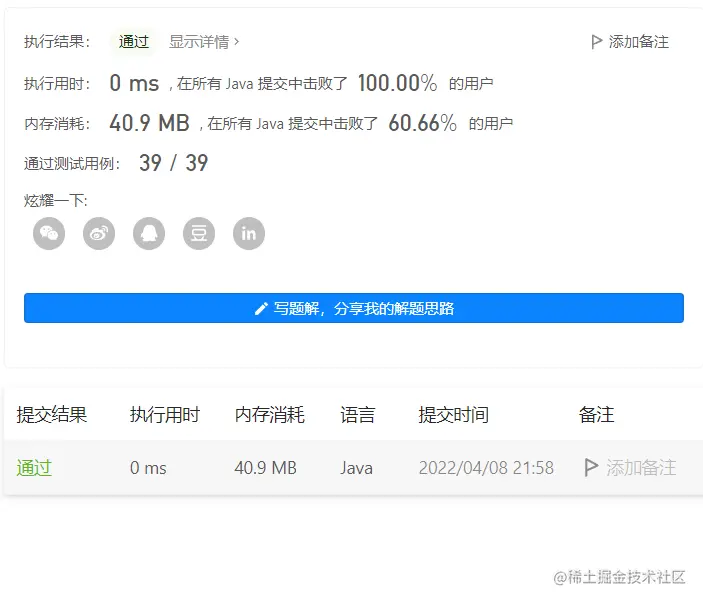
Task: Click the 39 / 39 test cases value
Action: (x=174, y=163)
